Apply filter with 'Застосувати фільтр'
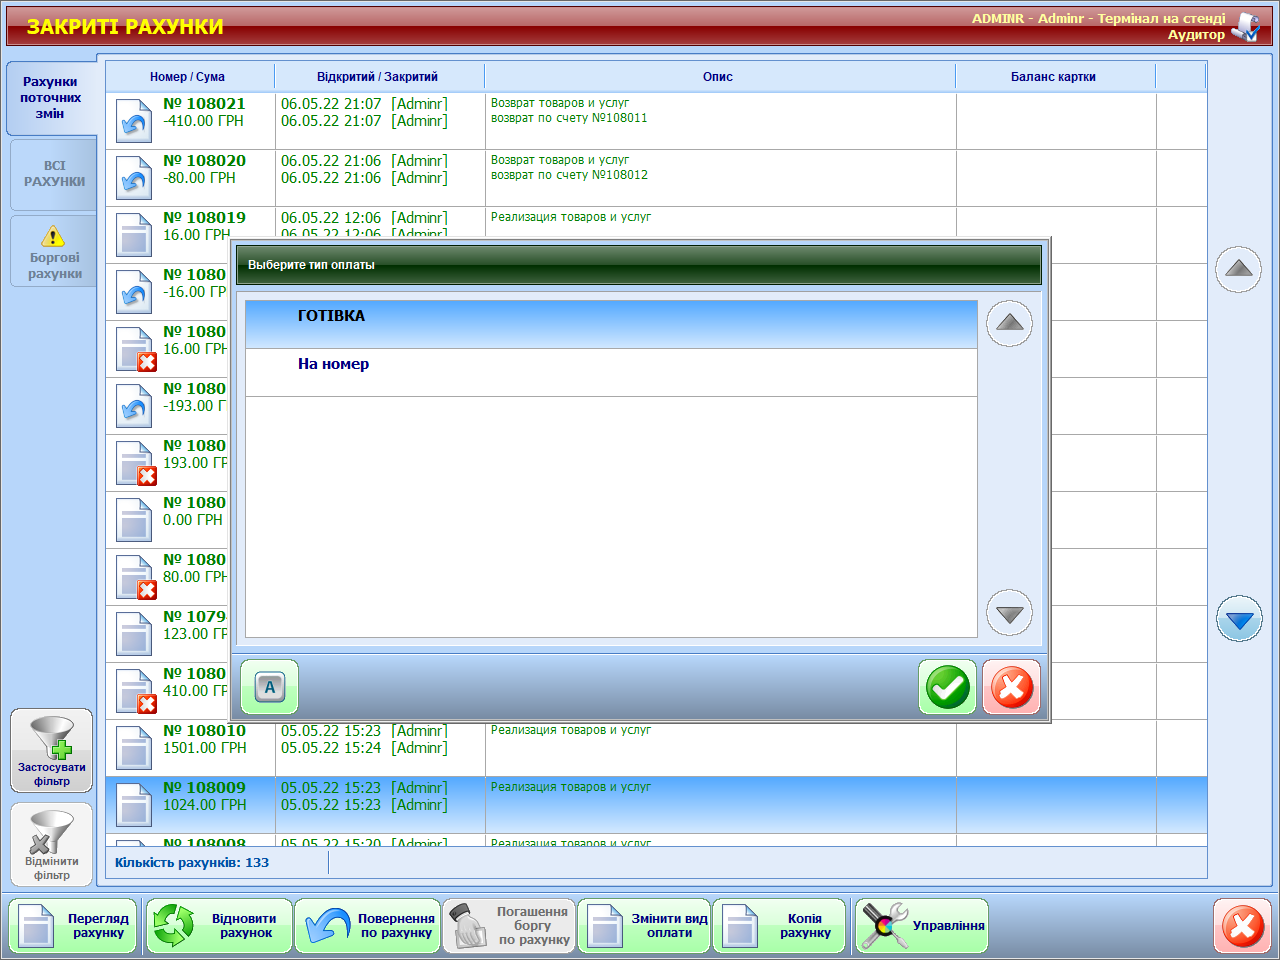Viewport: 1280px width, 960px height. point(52,750)
